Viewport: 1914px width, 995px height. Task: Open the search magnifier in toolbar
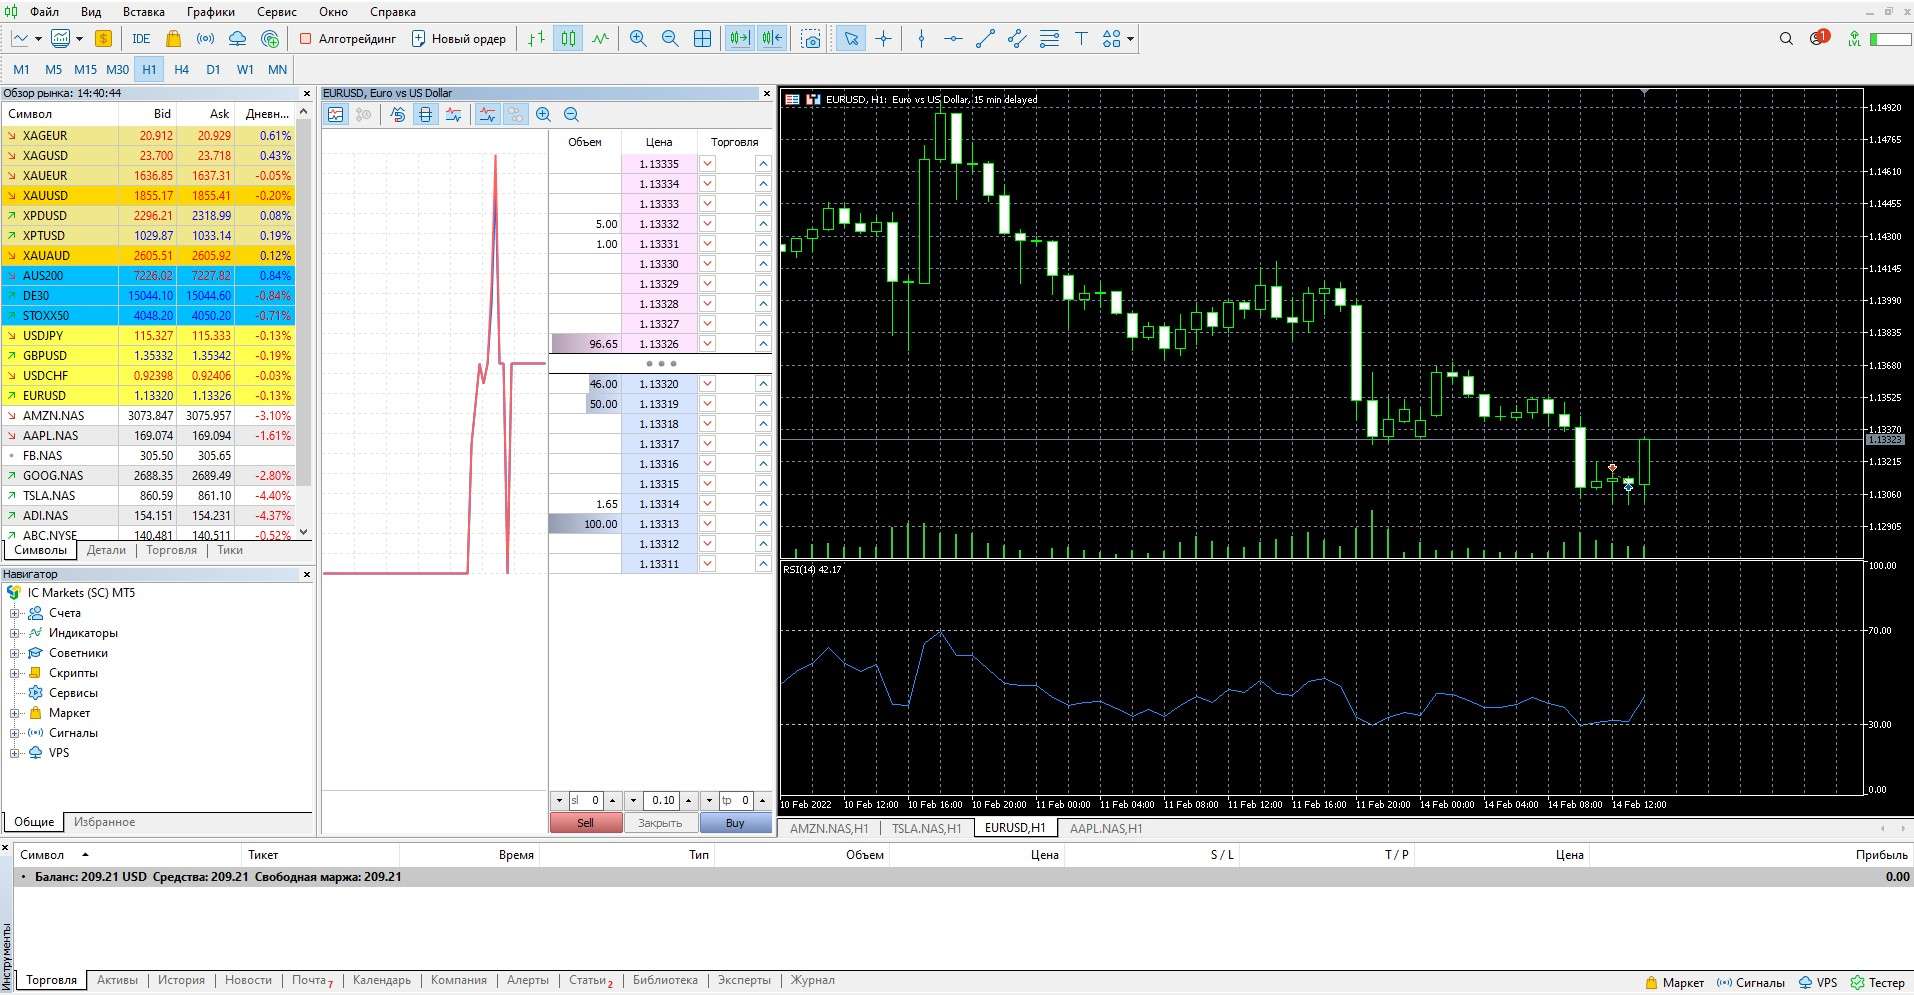coord(1786,39)
